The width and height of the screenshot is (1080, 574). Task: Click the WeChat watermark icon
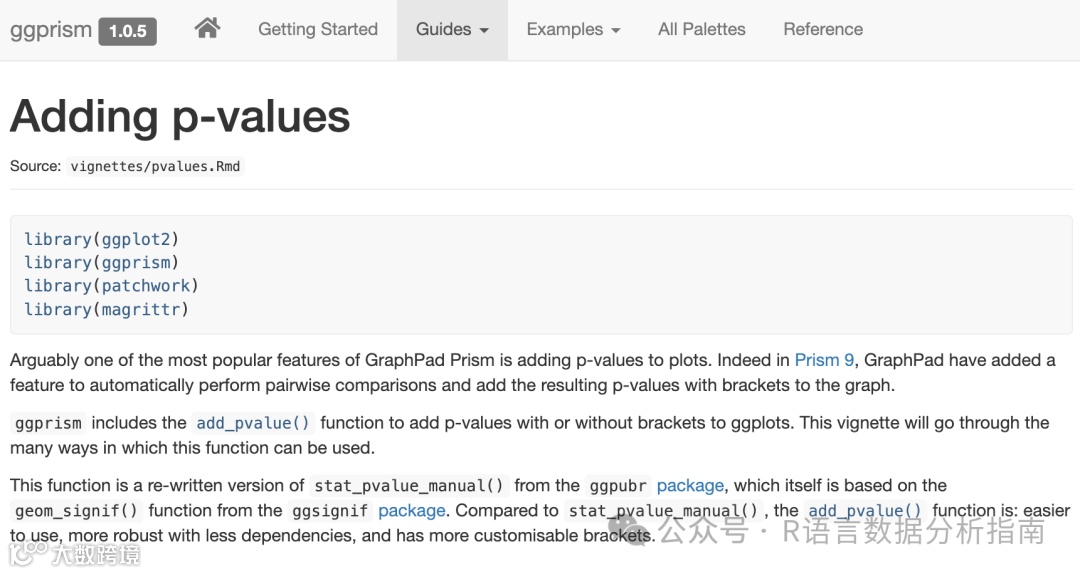(635, 529)
